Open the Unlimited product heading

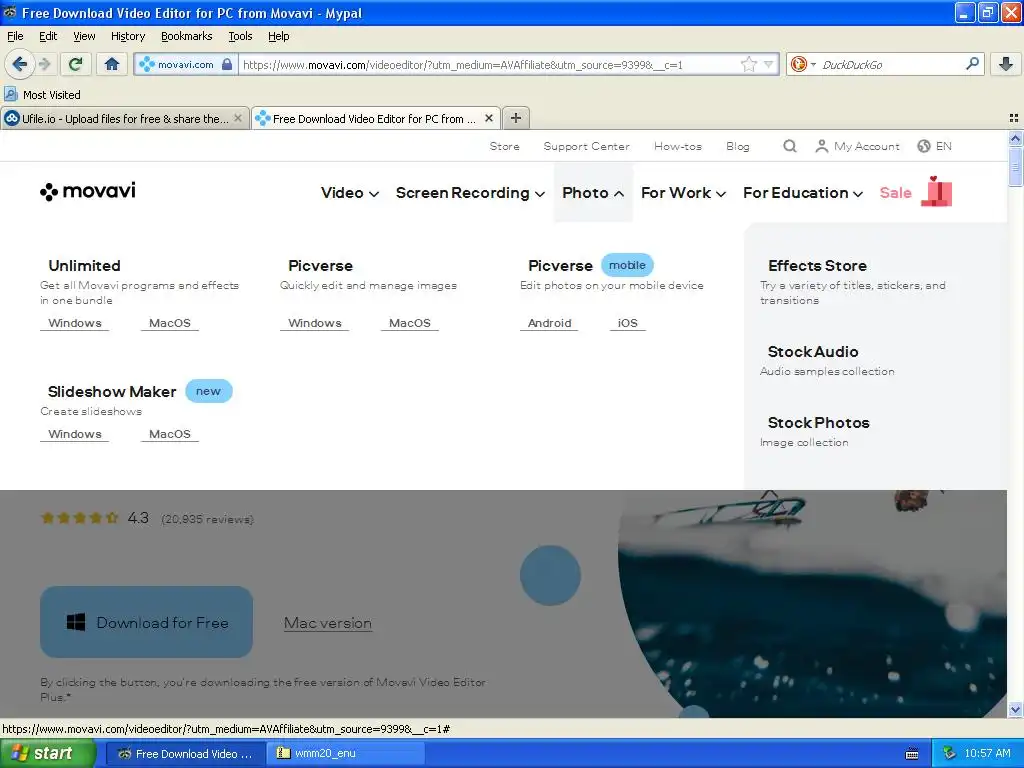coord(84,266)
